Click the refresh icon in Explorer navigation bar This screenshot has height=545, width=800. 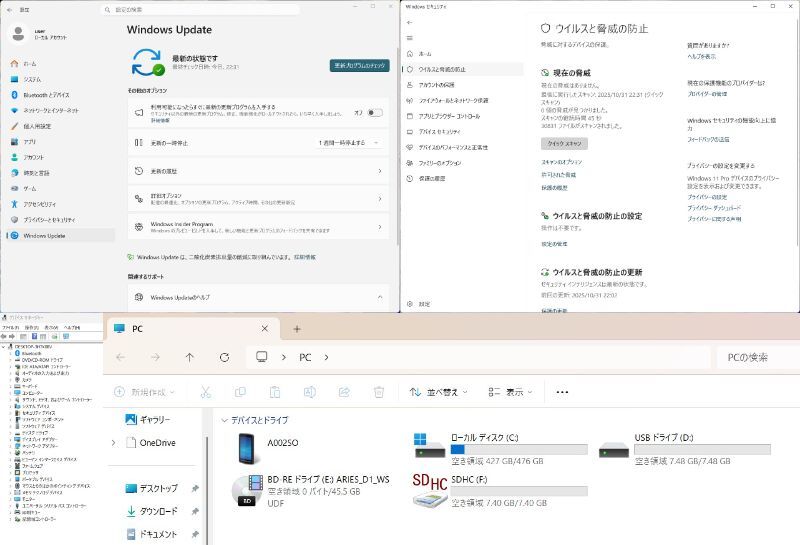(224, 357)
